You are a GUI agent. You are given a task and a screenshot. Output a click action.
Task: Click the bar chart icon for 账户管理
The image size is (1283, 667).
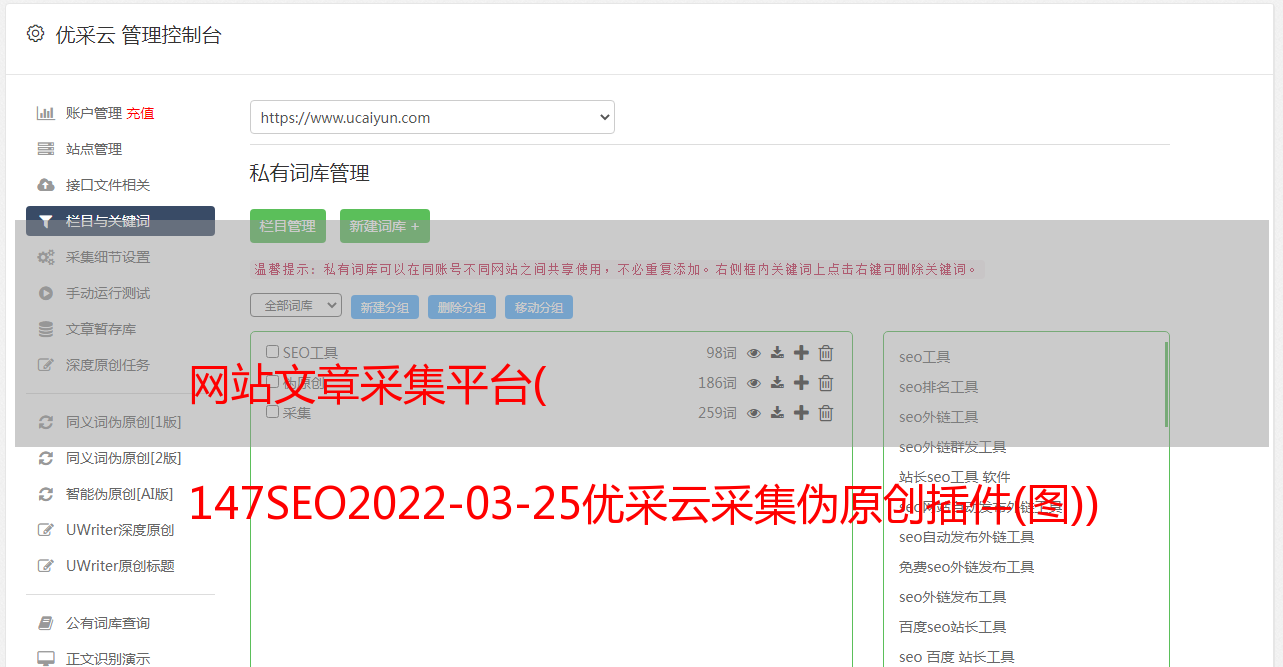[x=46, y=113]
